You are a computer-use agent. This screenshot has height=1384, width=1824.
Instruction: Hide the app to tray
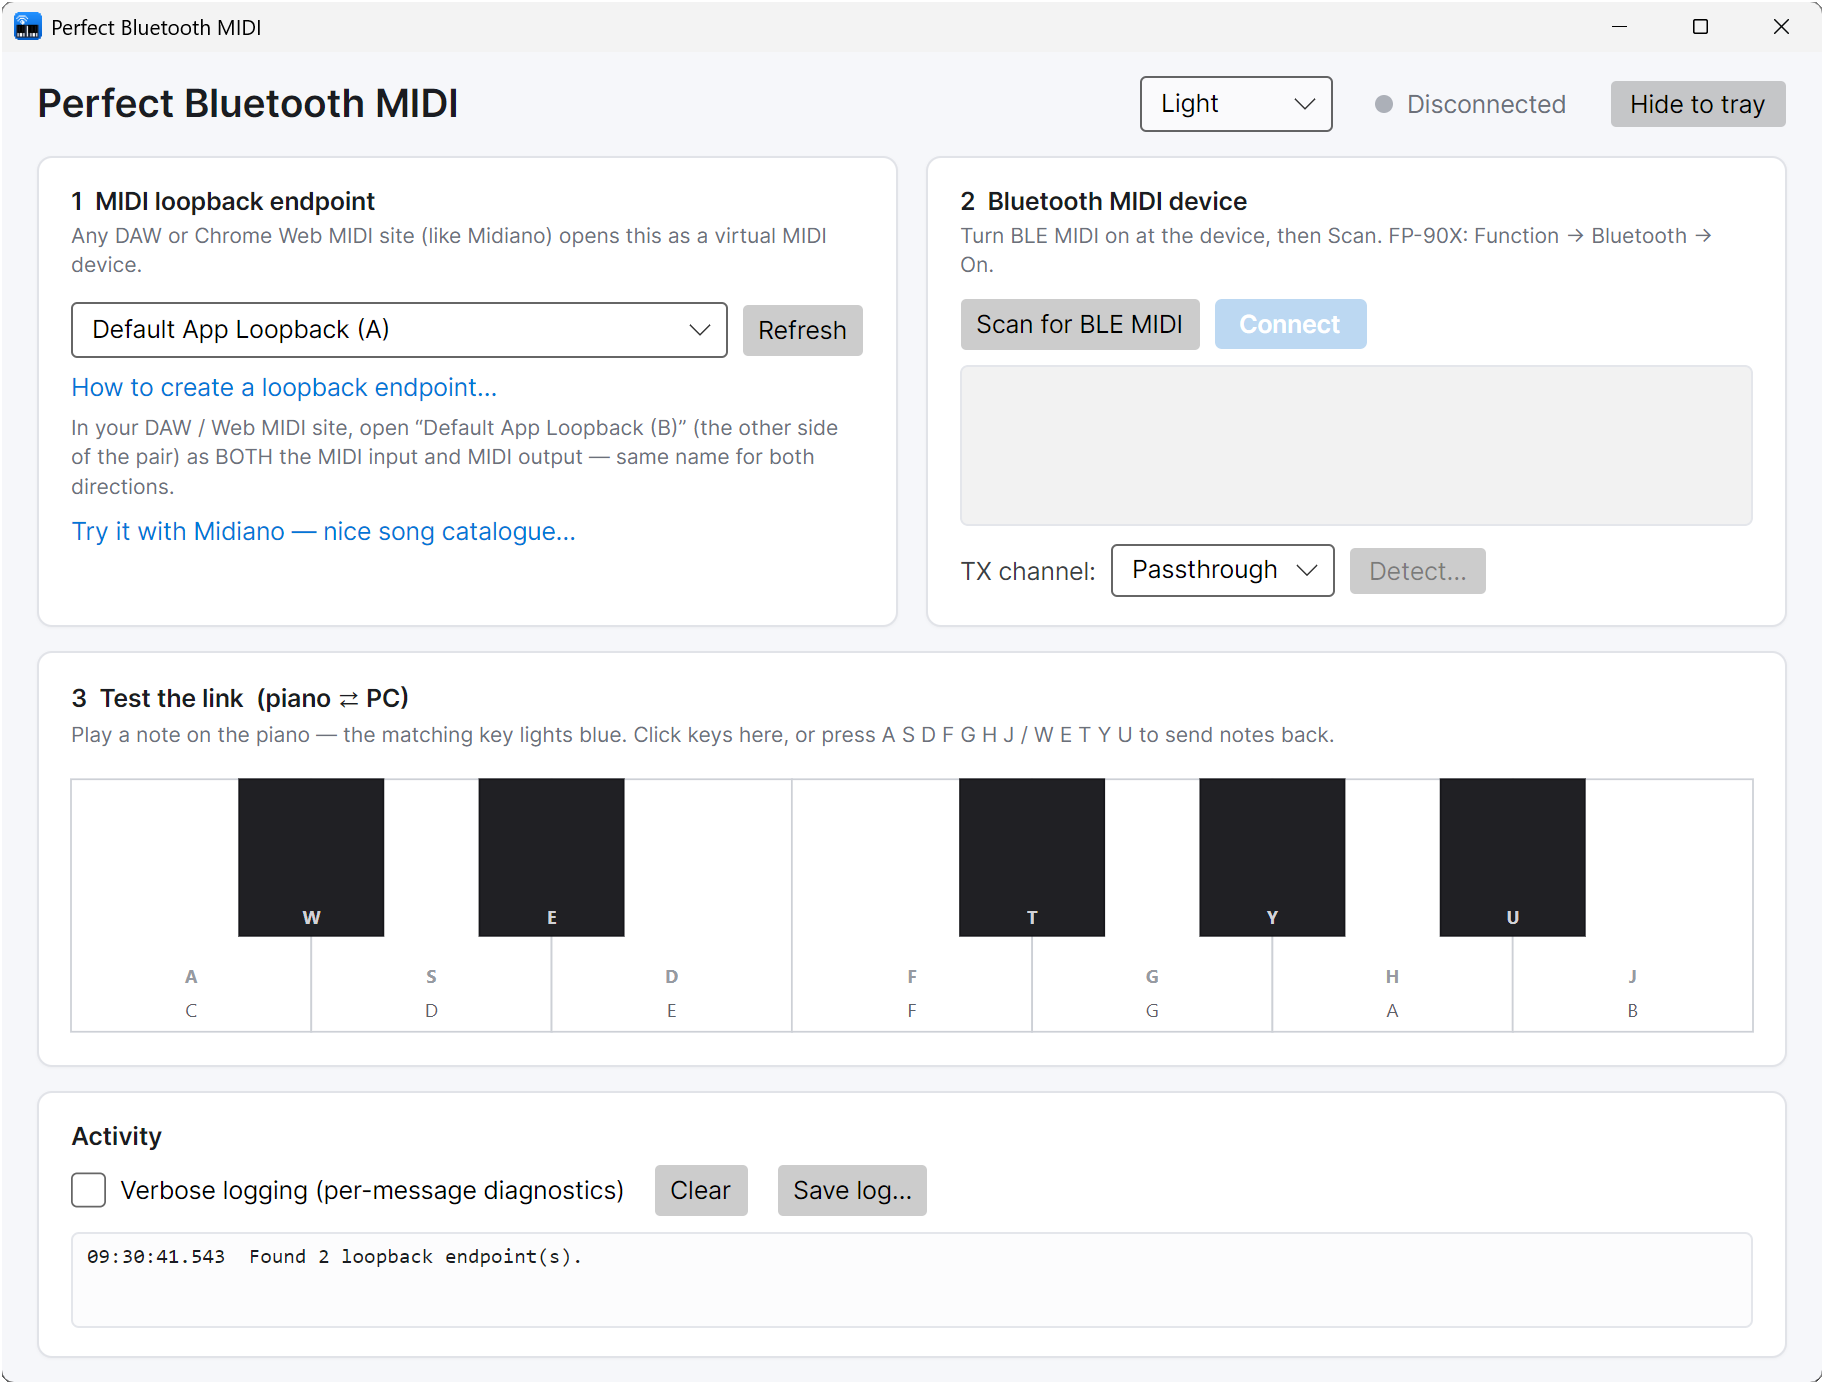pos(1697,104)
